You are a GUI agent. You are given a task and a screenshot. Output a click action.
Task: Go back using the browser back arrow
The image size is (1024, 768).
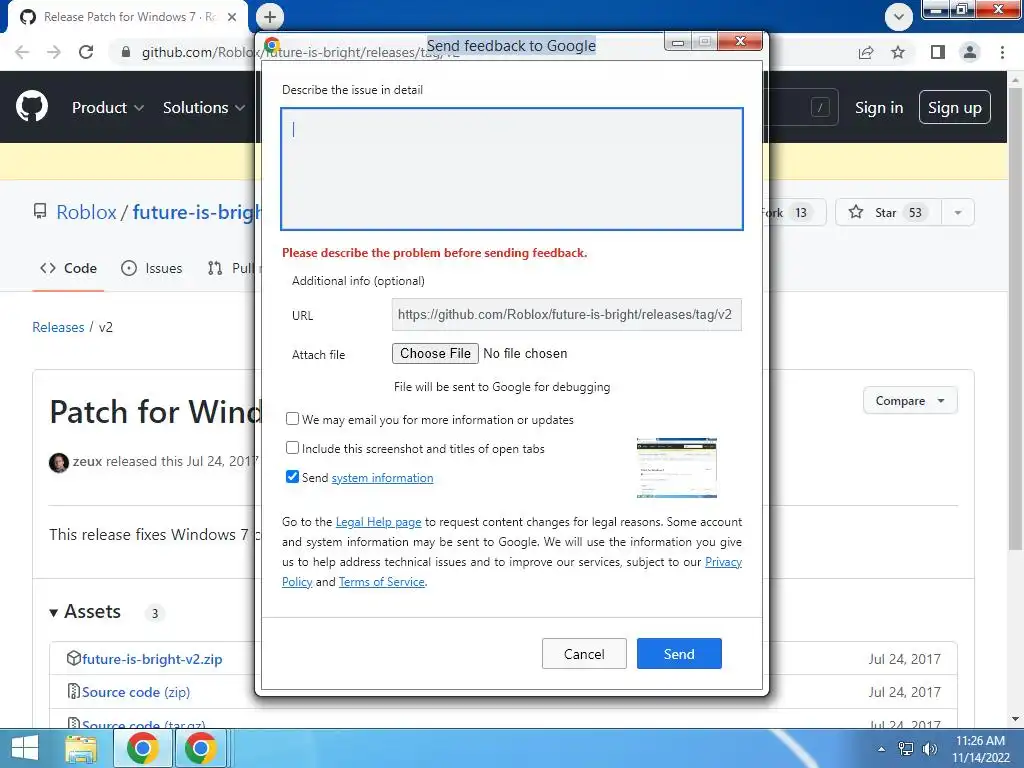click(x=22, y=52)
